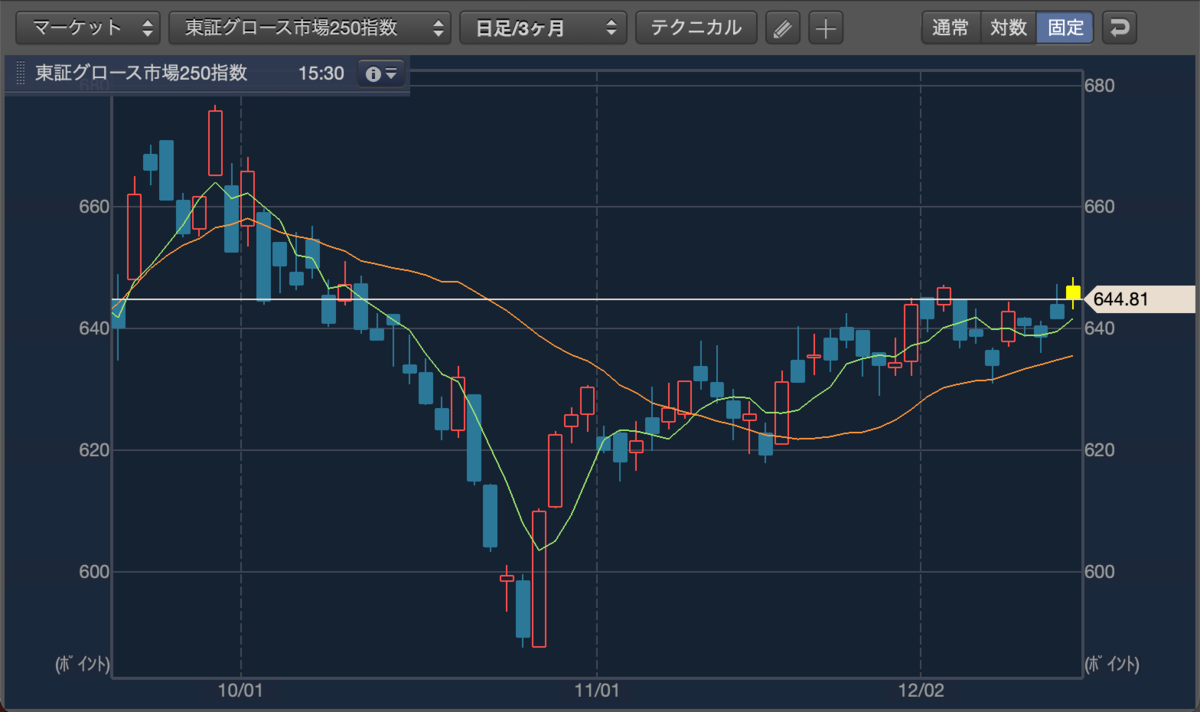Screen dimensions: 1200x712
Task: Click the return arrow reset icon
Action: [1120, 28]
